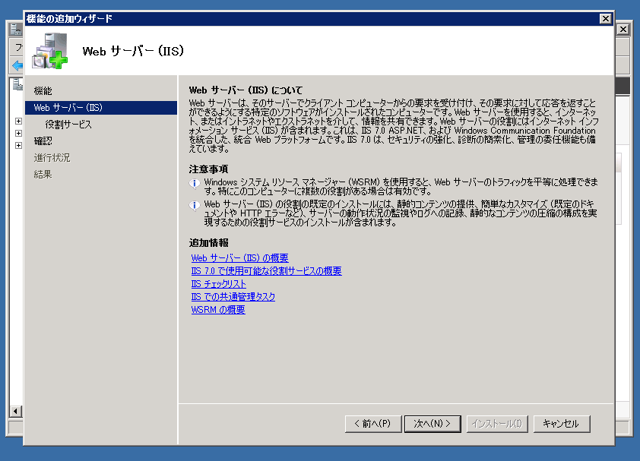The width and height of the screenshot is (640, 461).
Task: Open the IIS チェックリスト link
Action: tap(218, 284)
